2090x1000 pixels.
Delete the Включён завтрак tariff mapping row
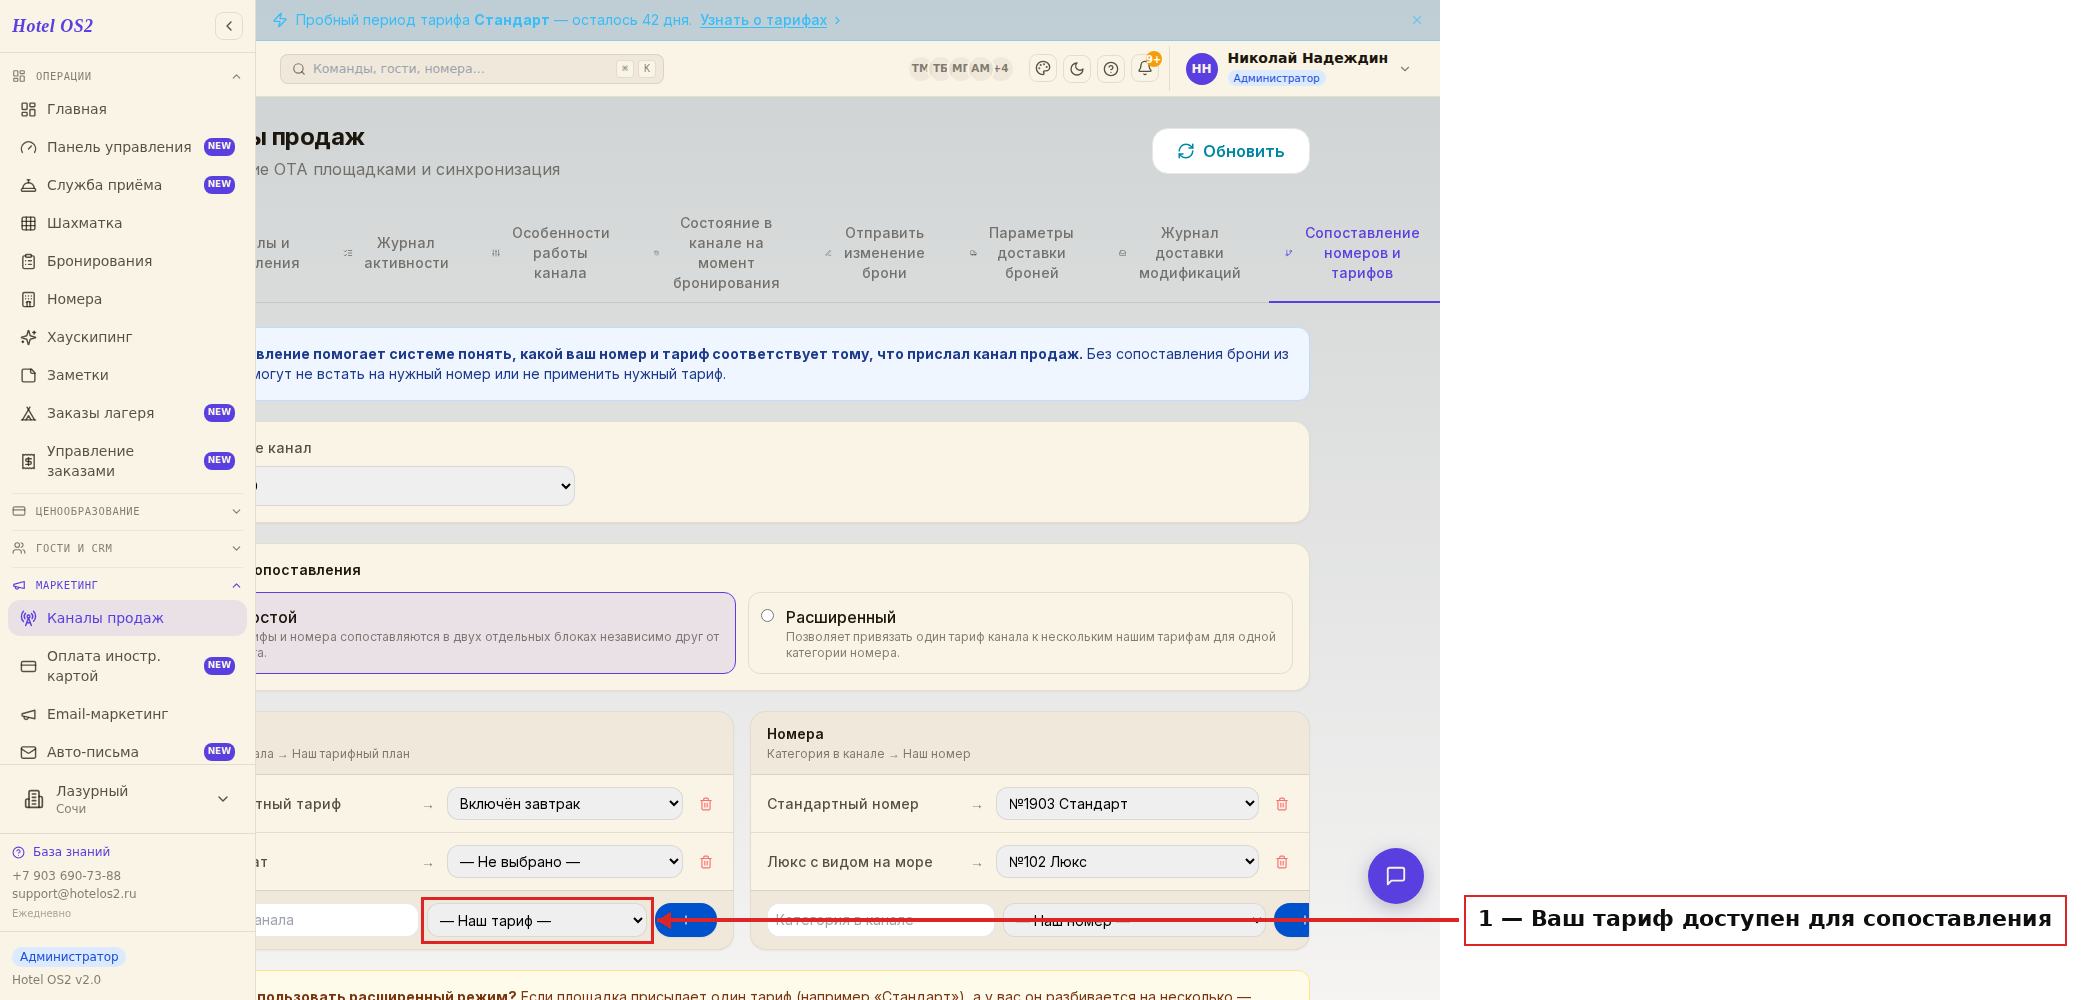point(706,804)
